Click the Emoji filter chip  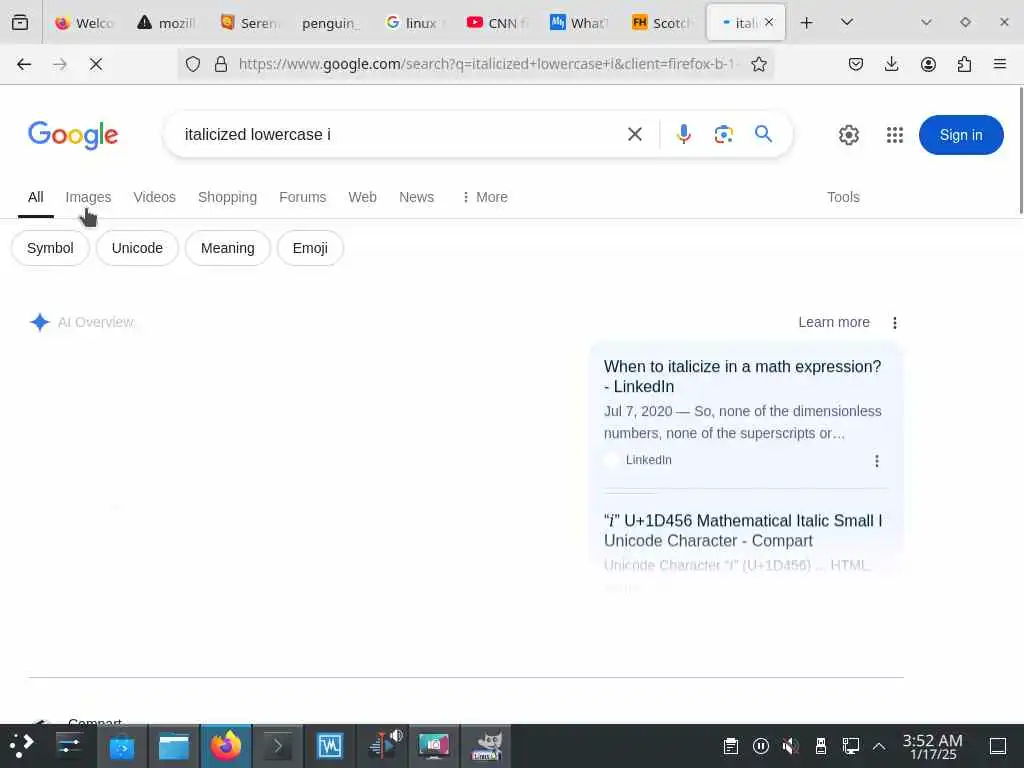tap(310, 248)
